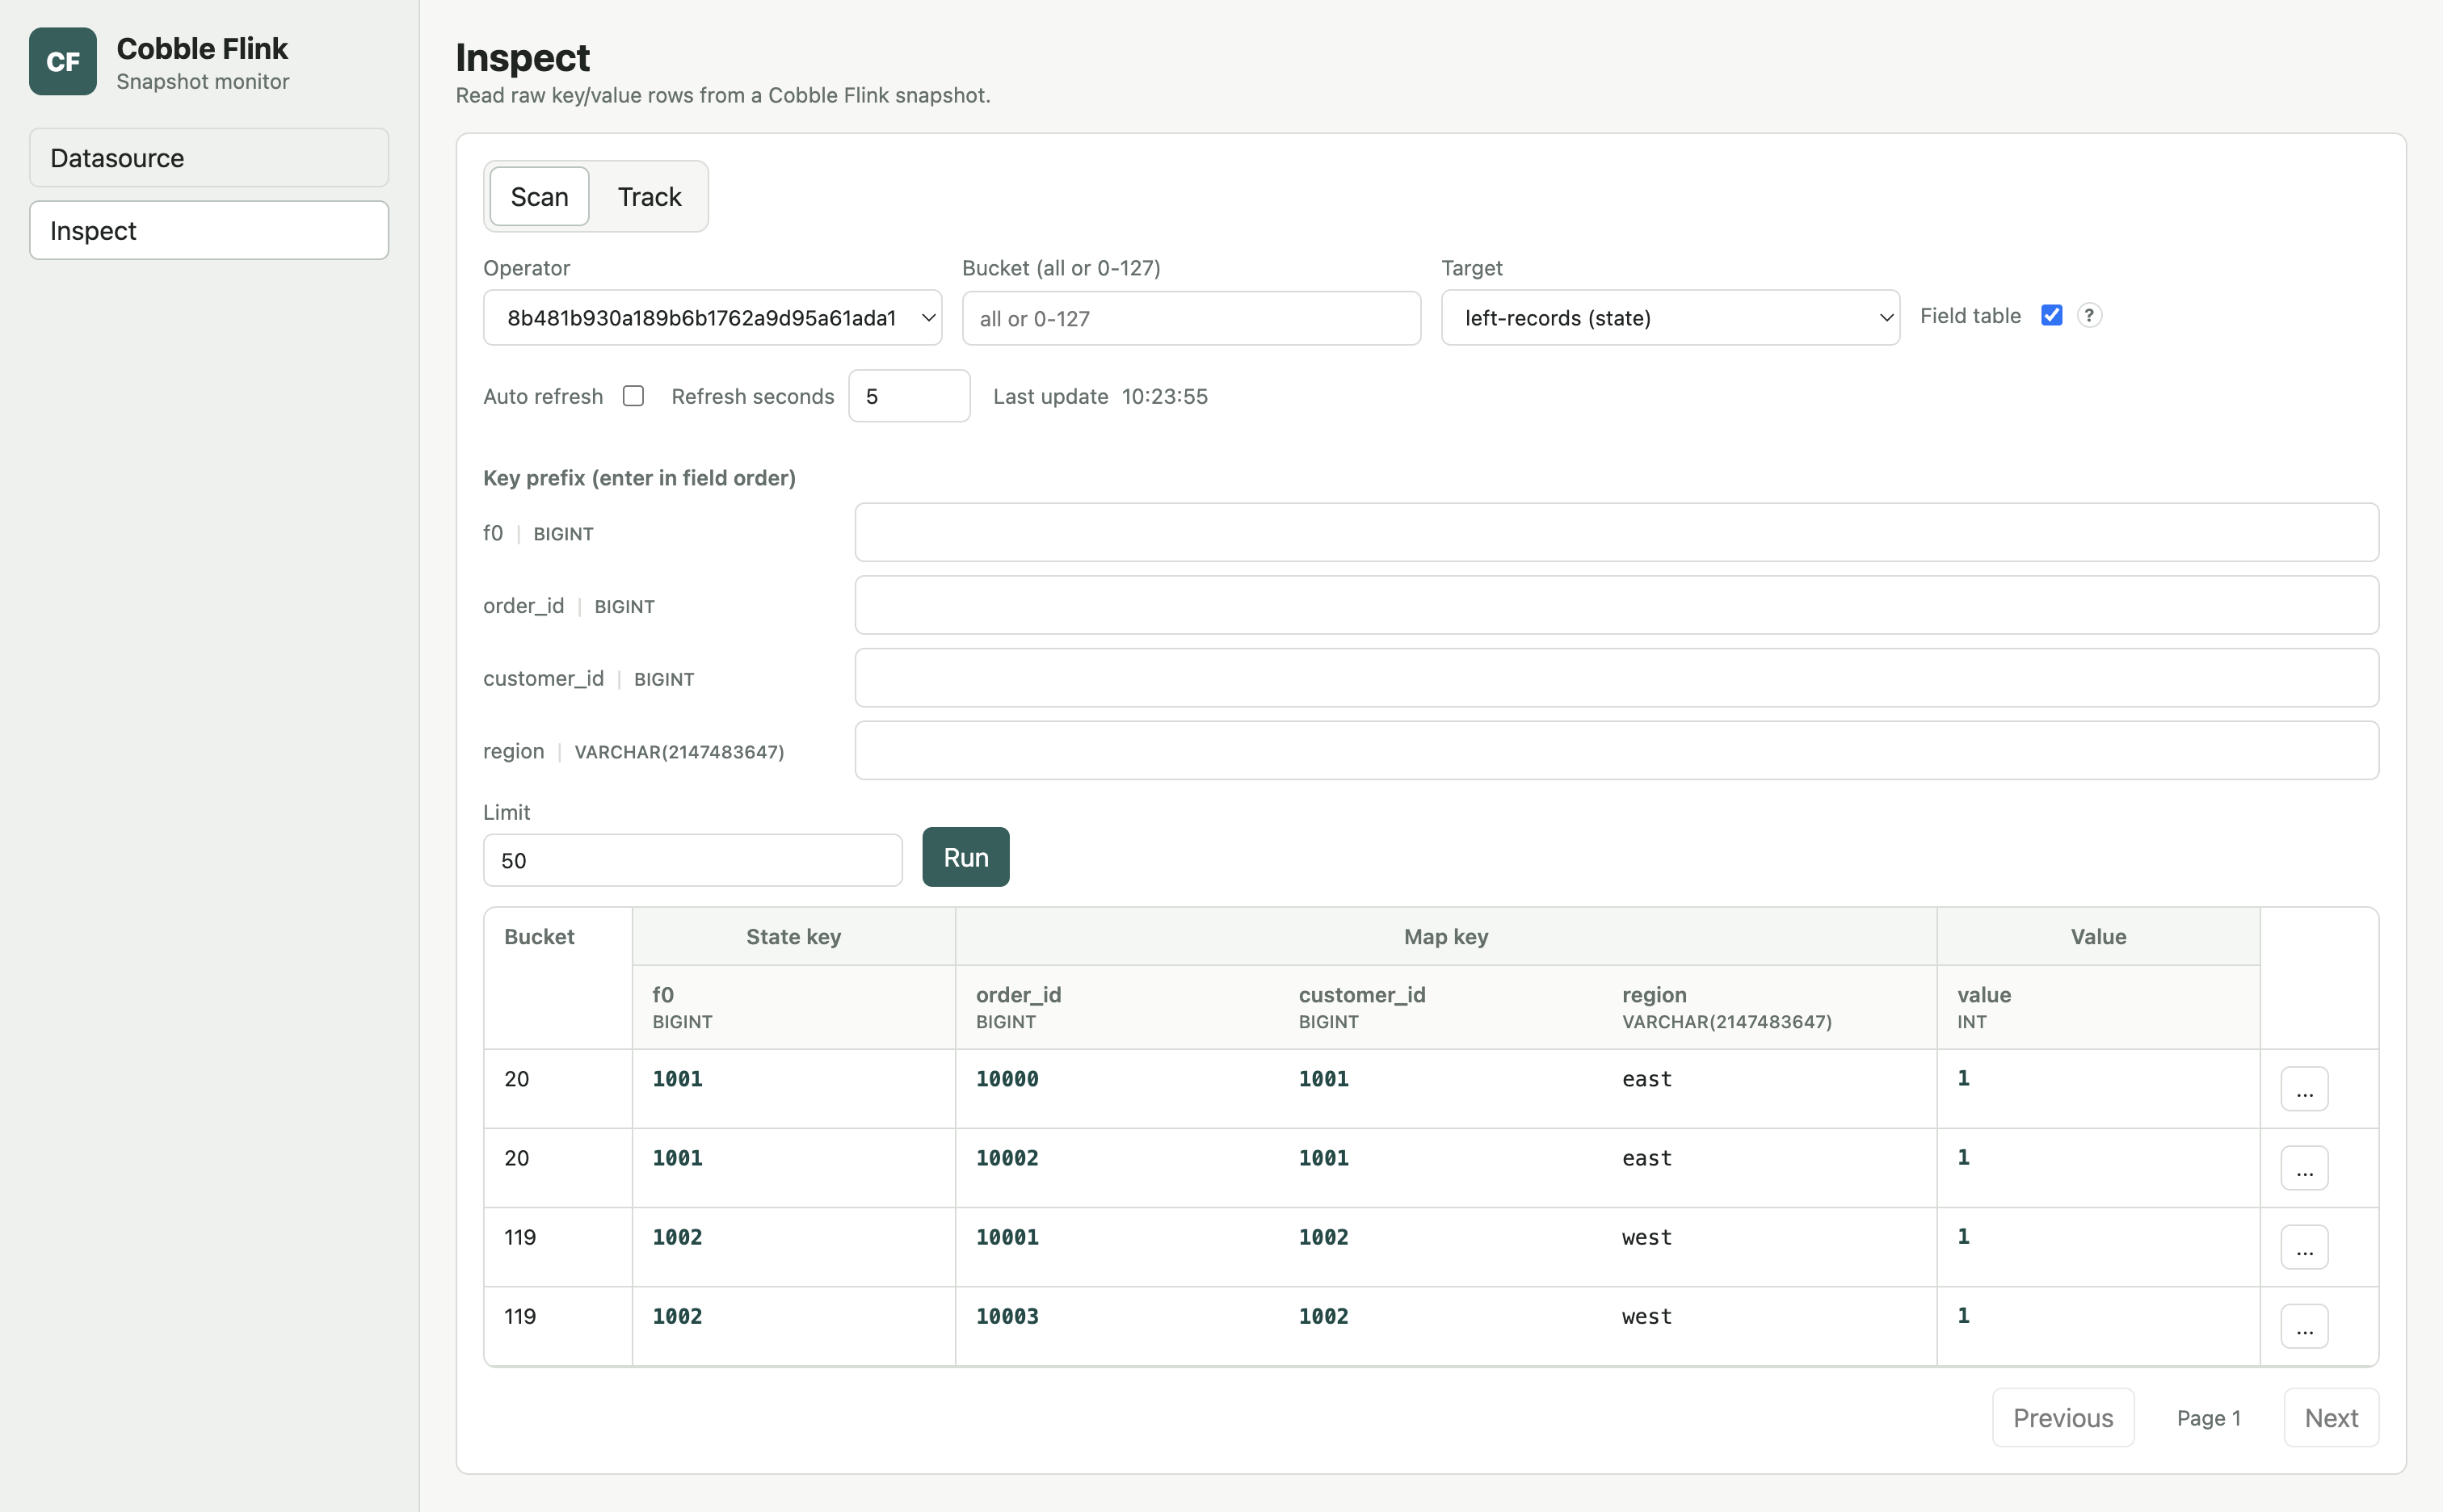Click the Last update time 10:23:55
The image size is (2443, 1512).
(x=1164, y=396)
